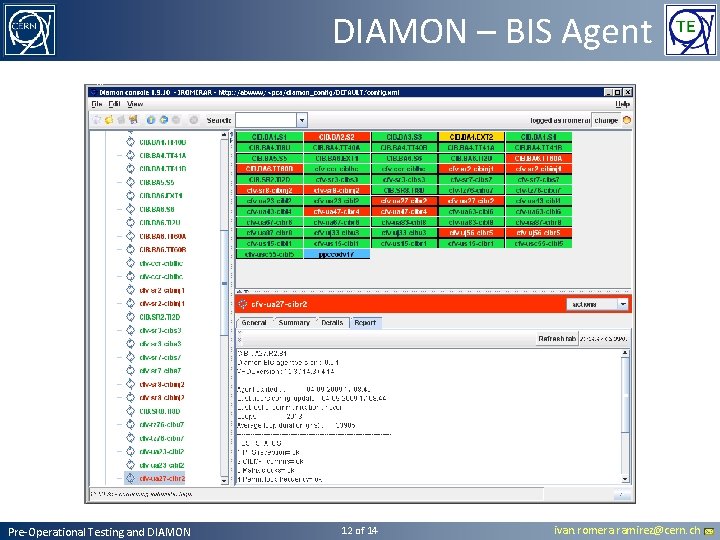Image resolution: width=720 pixels, height=540 pixels.
Task: Click the change button
Action: tap(606, 120)
